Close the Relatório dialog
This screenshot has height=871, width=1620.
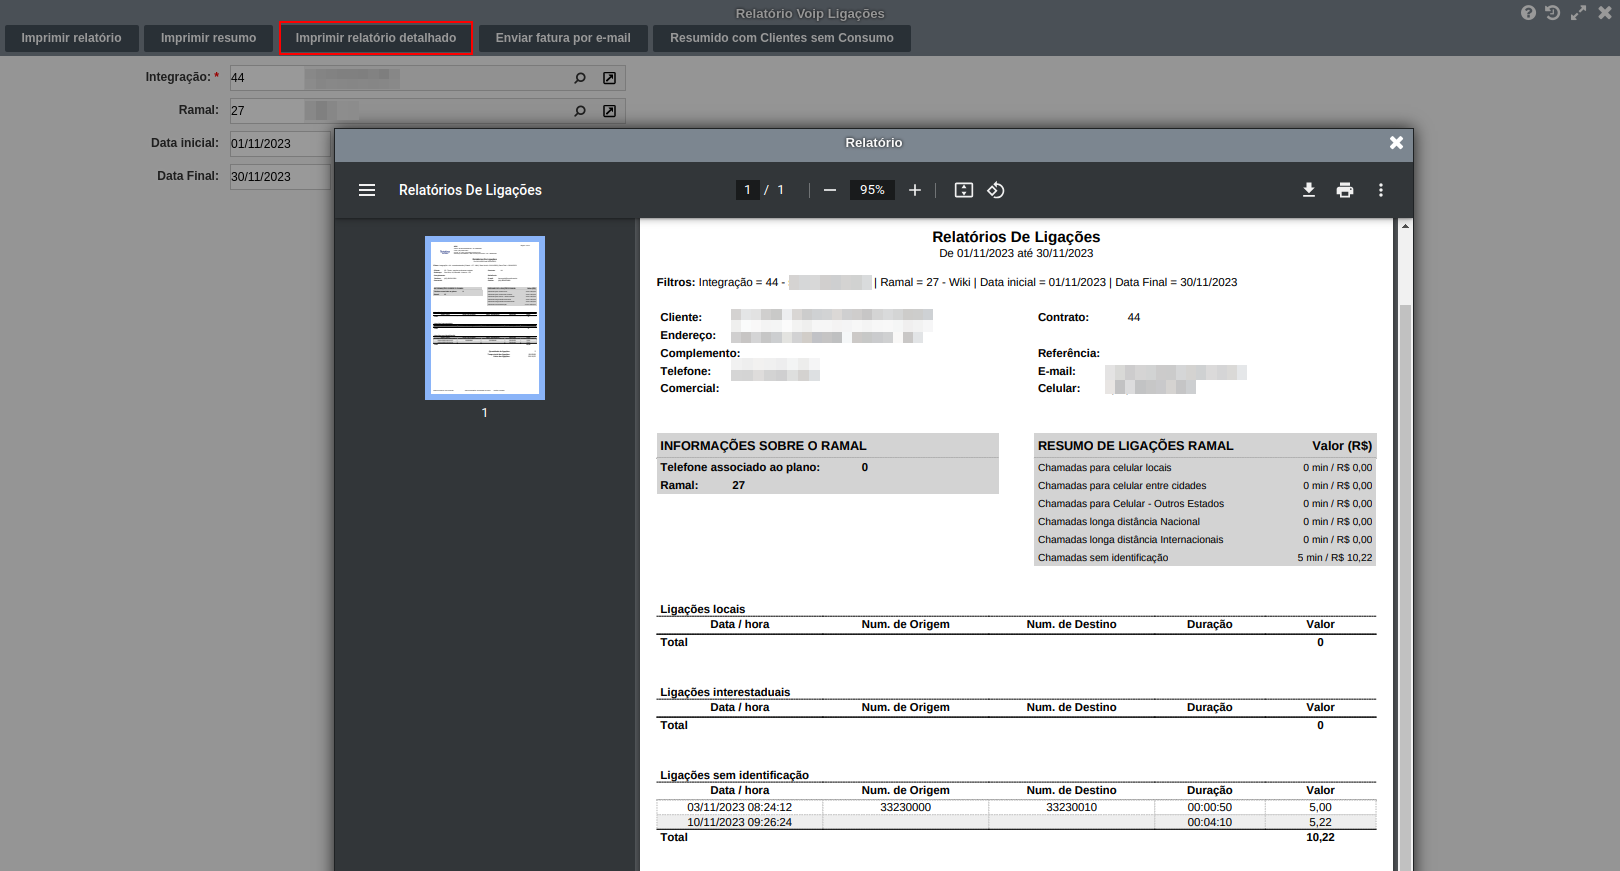tap(1397, 143)
